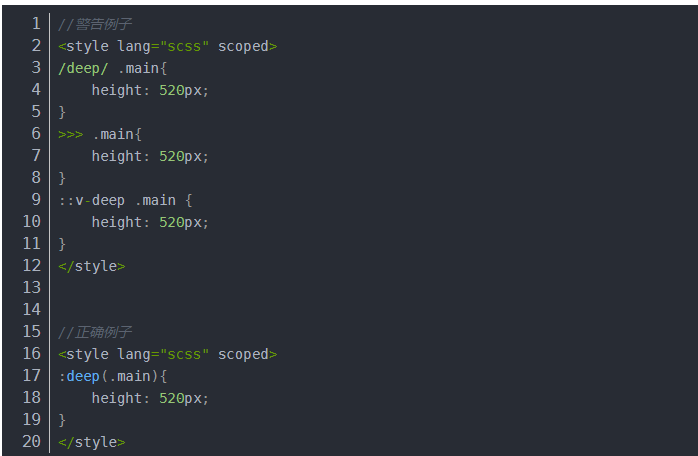
Task: Click the >>> combinator on line 6
Action: coord(71,134)
